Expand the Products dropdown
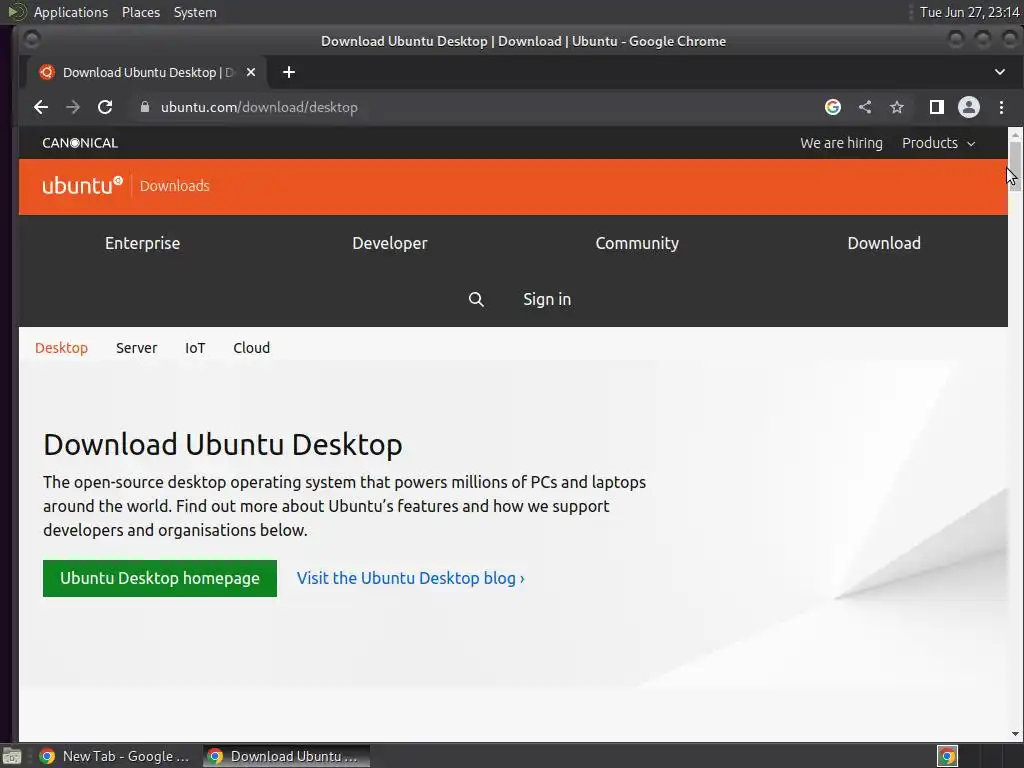Screen dimensions: 1024x768 pos(938,143)
